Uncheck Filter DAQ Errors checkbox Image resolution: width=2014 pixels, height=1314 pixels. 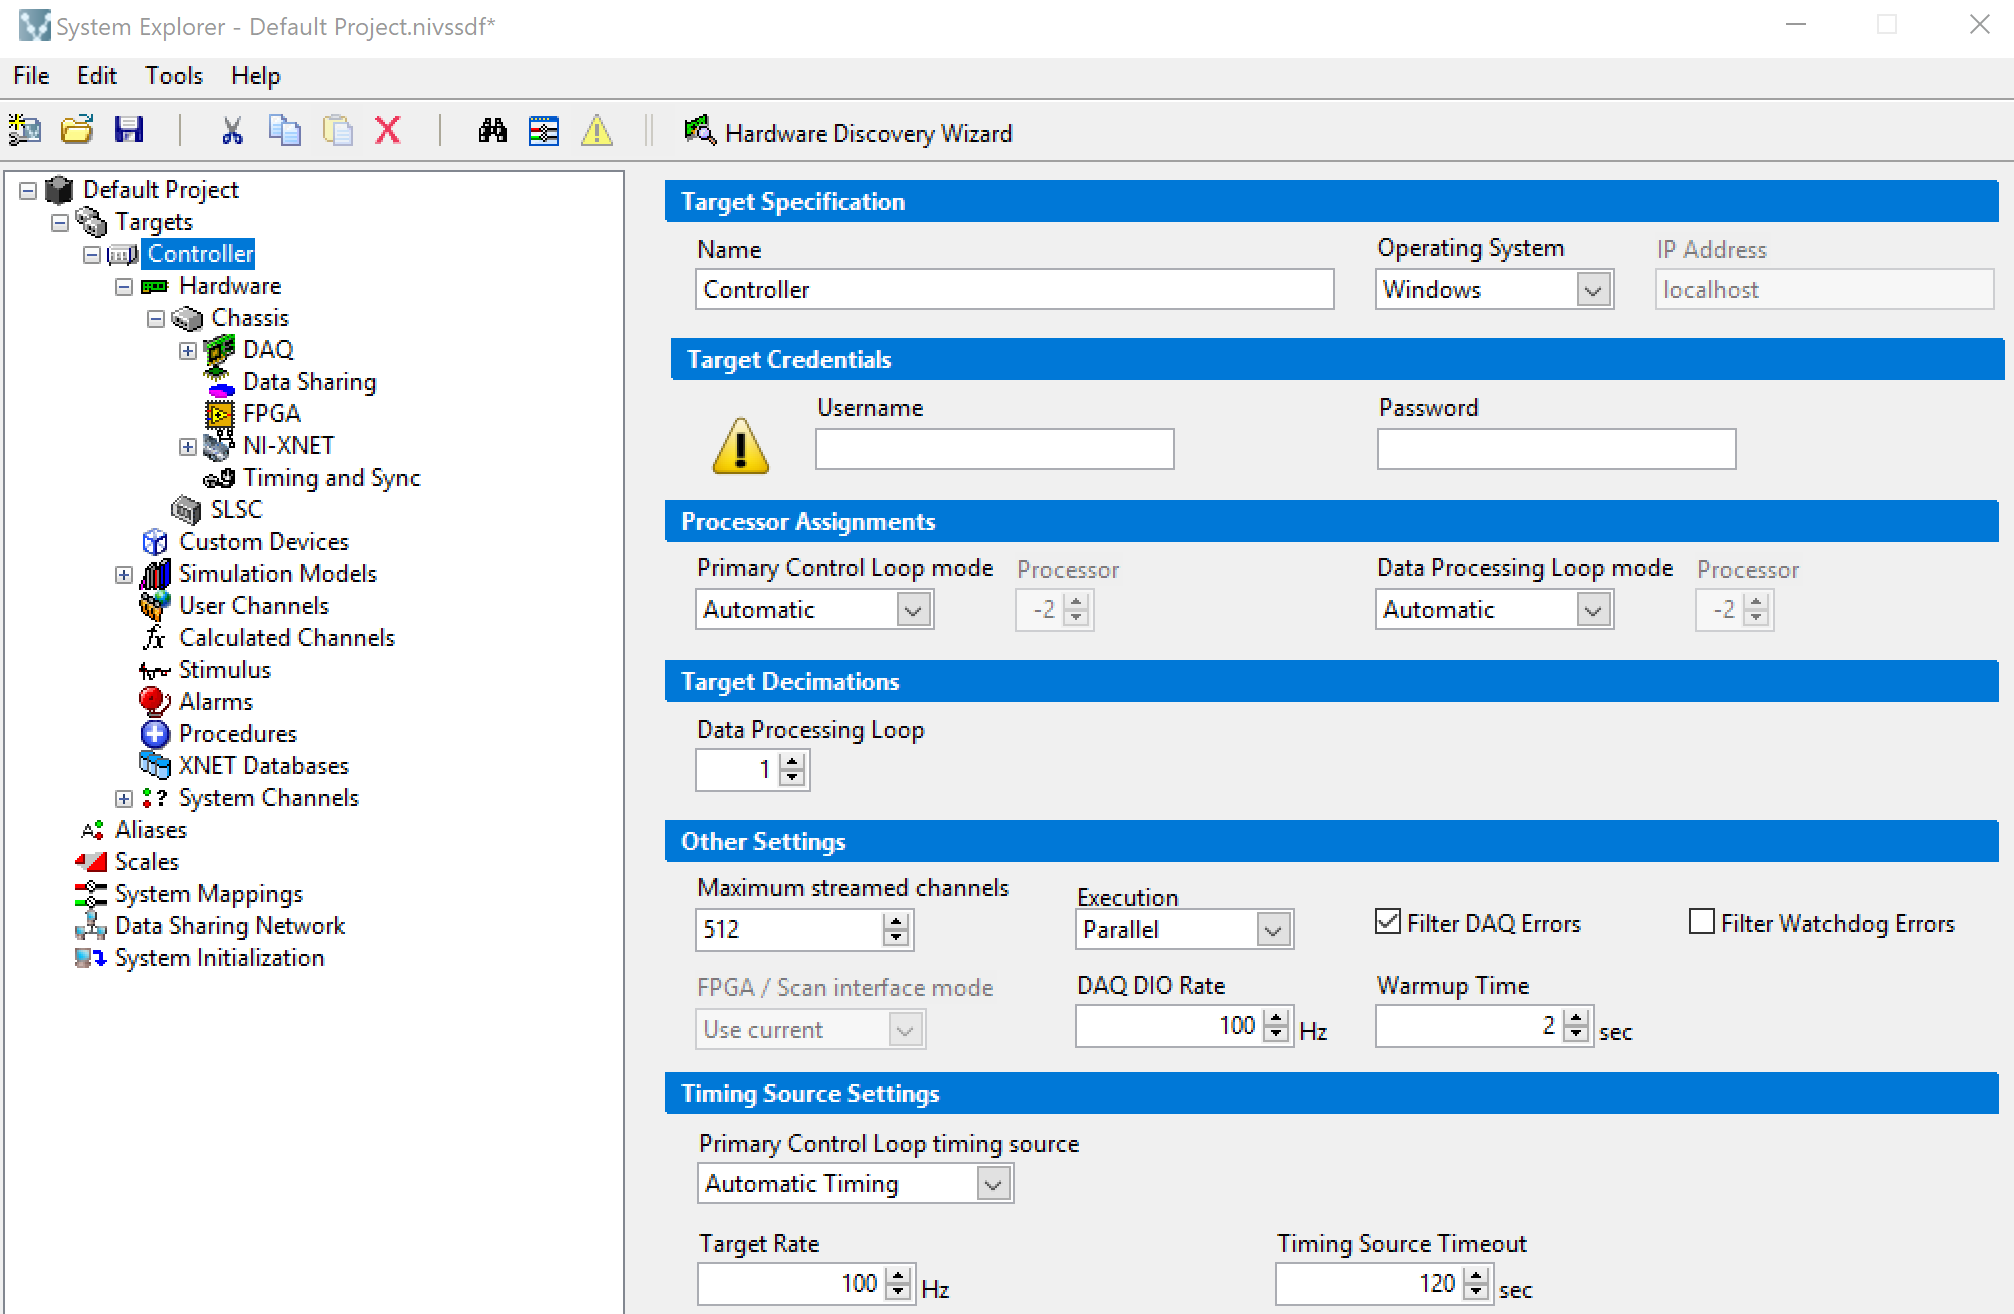point(1388,922)
